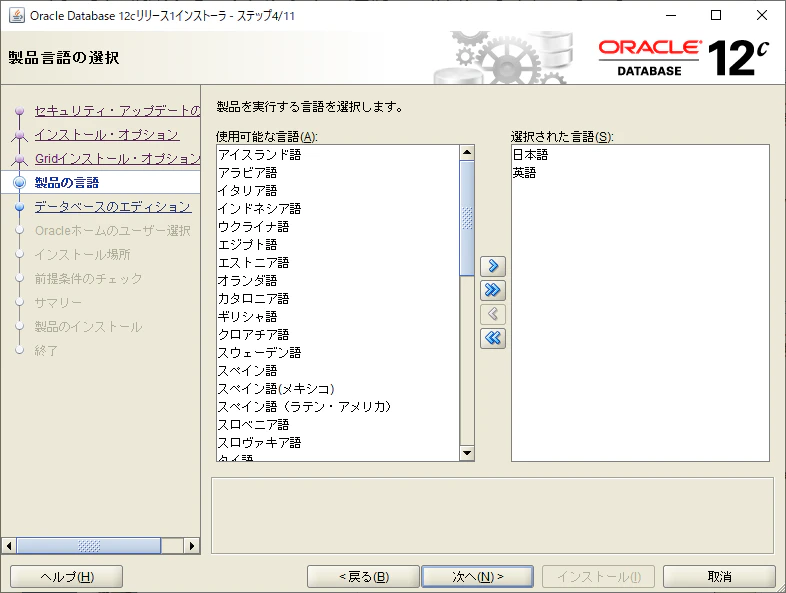Select エストニア語 in available languages
Screen dimensions: 786x593
coord(338,263)
